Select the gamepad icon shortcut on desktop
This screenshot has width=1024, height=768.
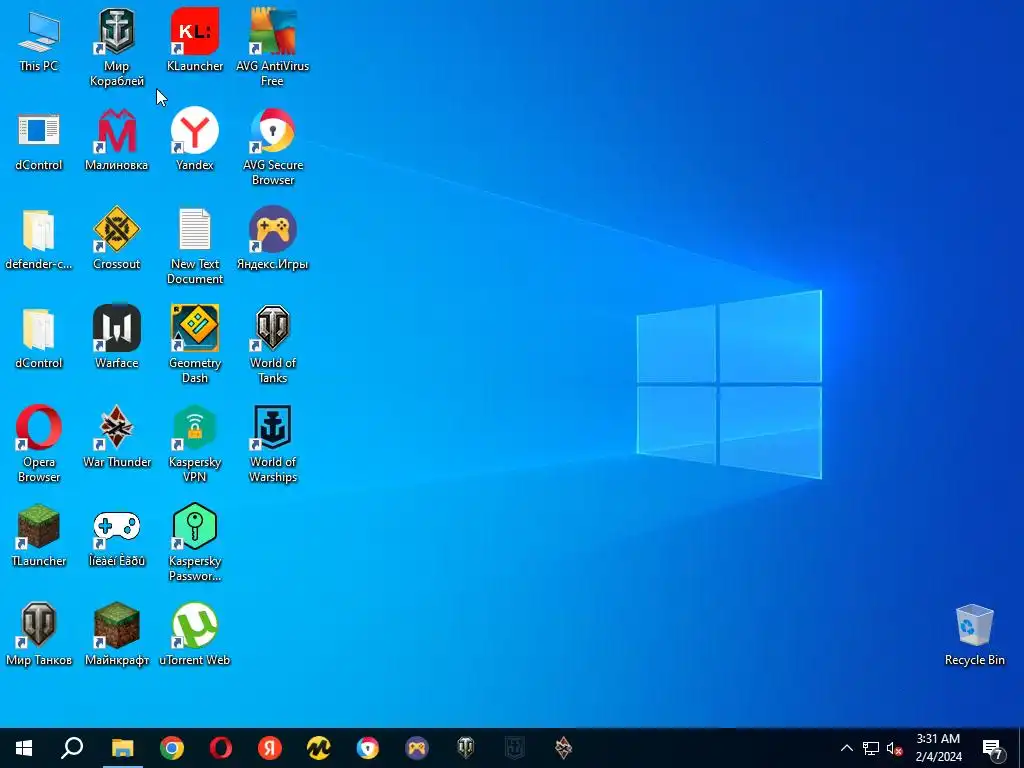pyautogui.click(x=117, y=537)
